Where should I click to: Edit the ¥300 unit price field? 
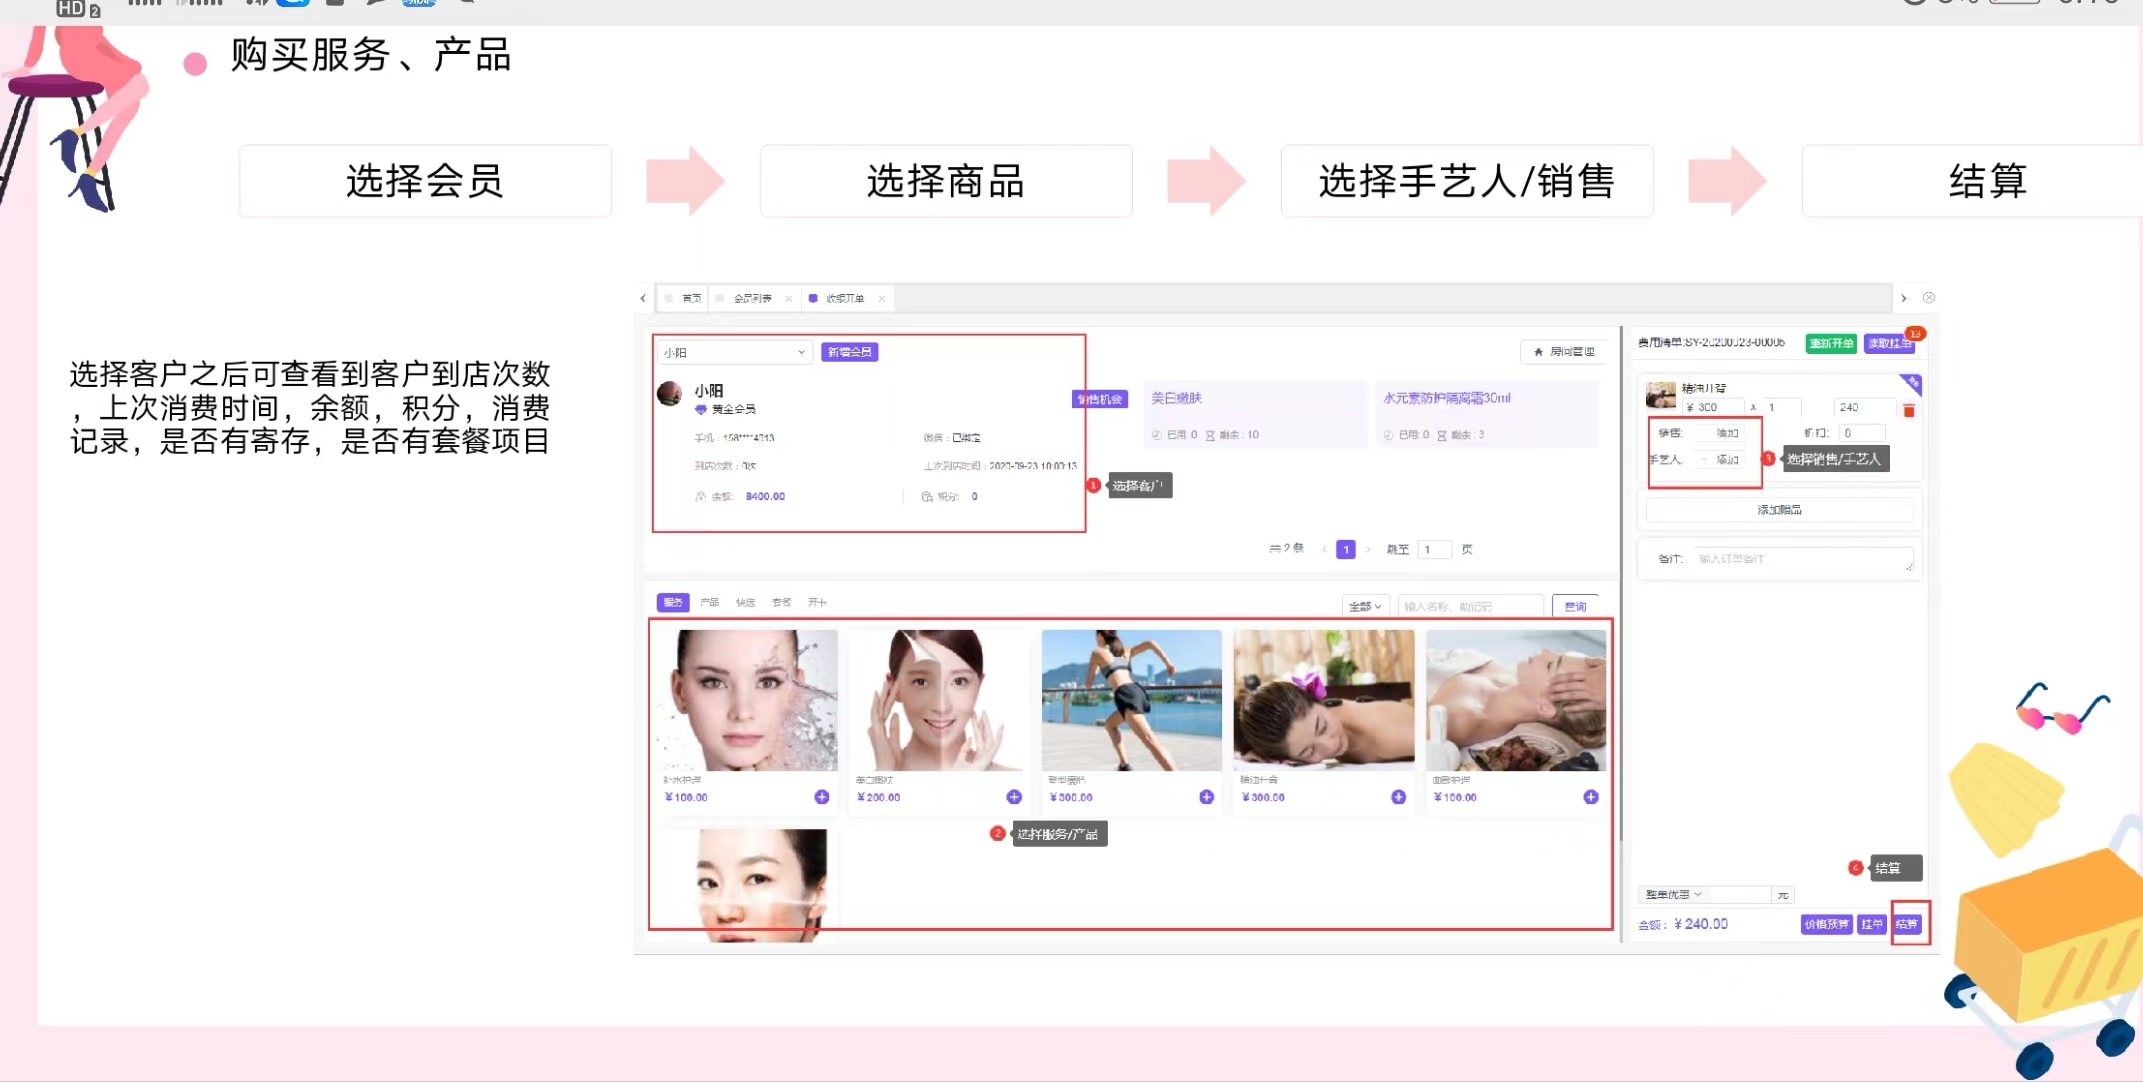pos(1711,407)
